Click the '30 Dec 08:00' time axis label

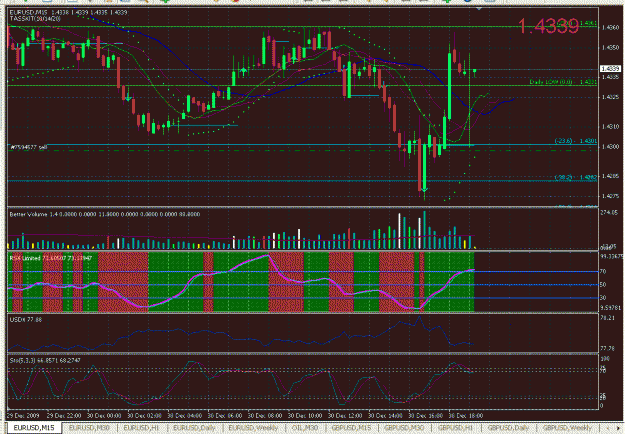pyautogui.click(x=265, y=415)
